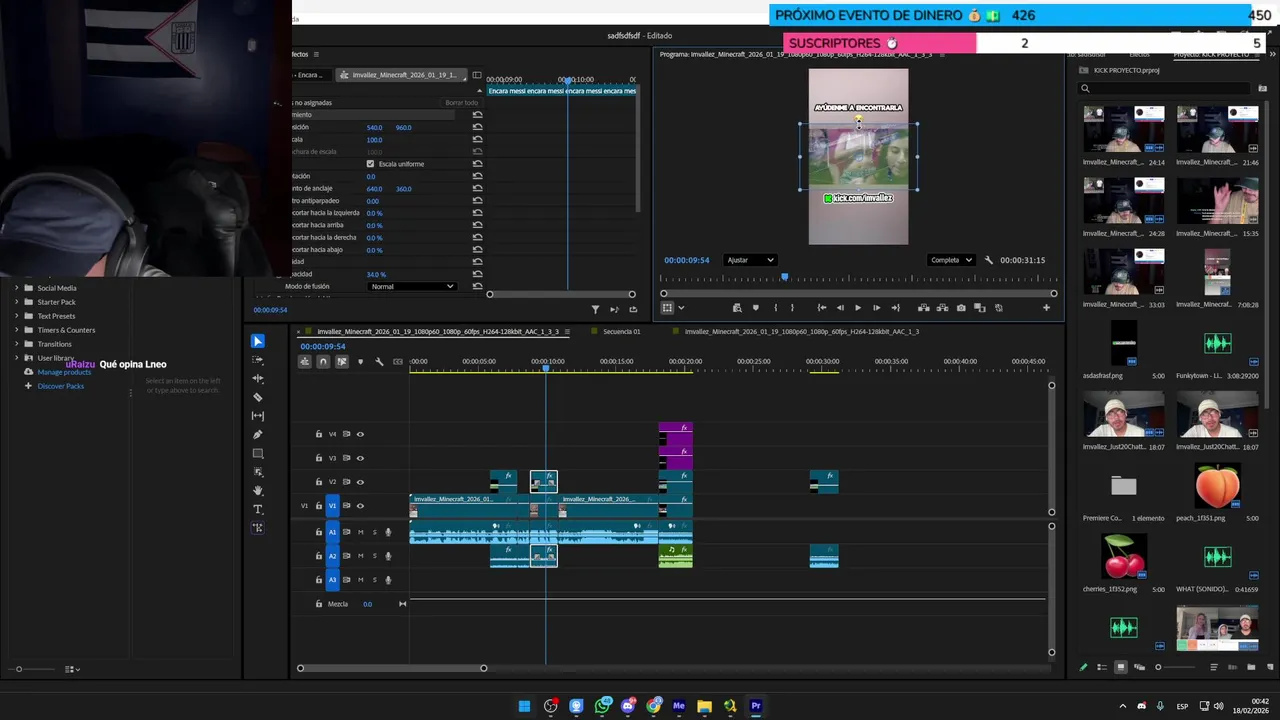Viewport: 1280px width, 720px height.
Task: Select the Type text tool
Action: (x=257, y=509)
